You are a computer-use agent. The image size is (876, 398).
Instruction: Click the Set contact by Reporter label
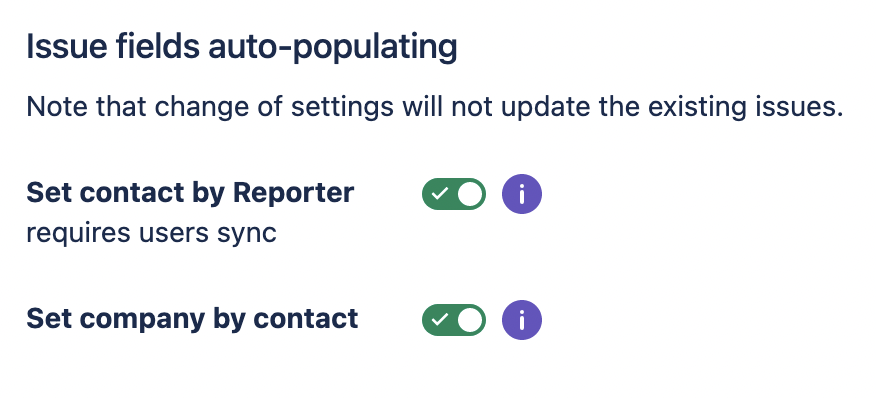pyautogui.click(x=190, y=193)
